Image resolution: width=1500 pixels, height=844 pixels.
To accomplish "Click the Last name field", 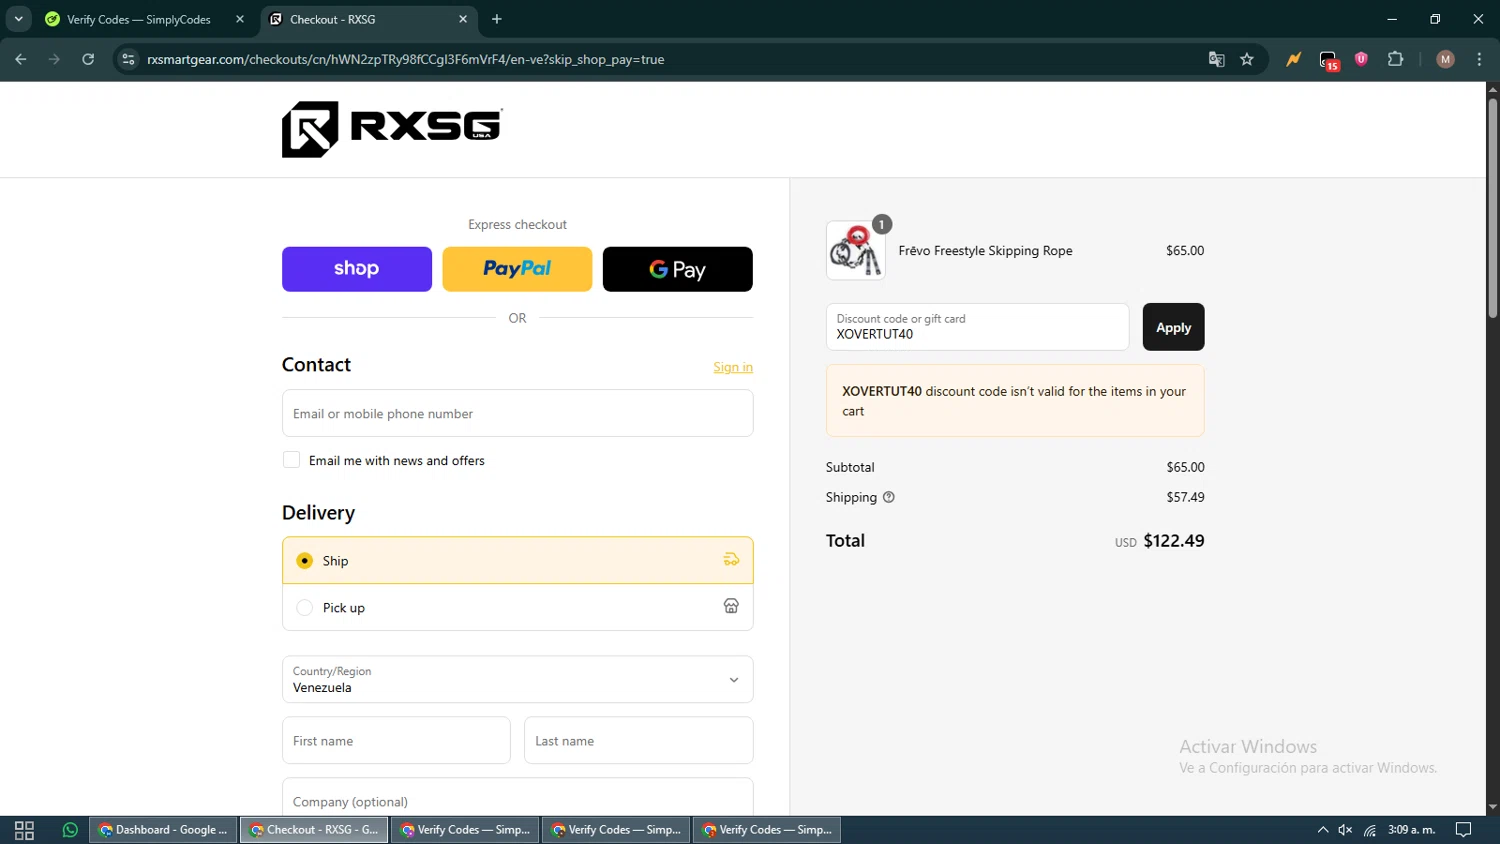I will [638, 740].
